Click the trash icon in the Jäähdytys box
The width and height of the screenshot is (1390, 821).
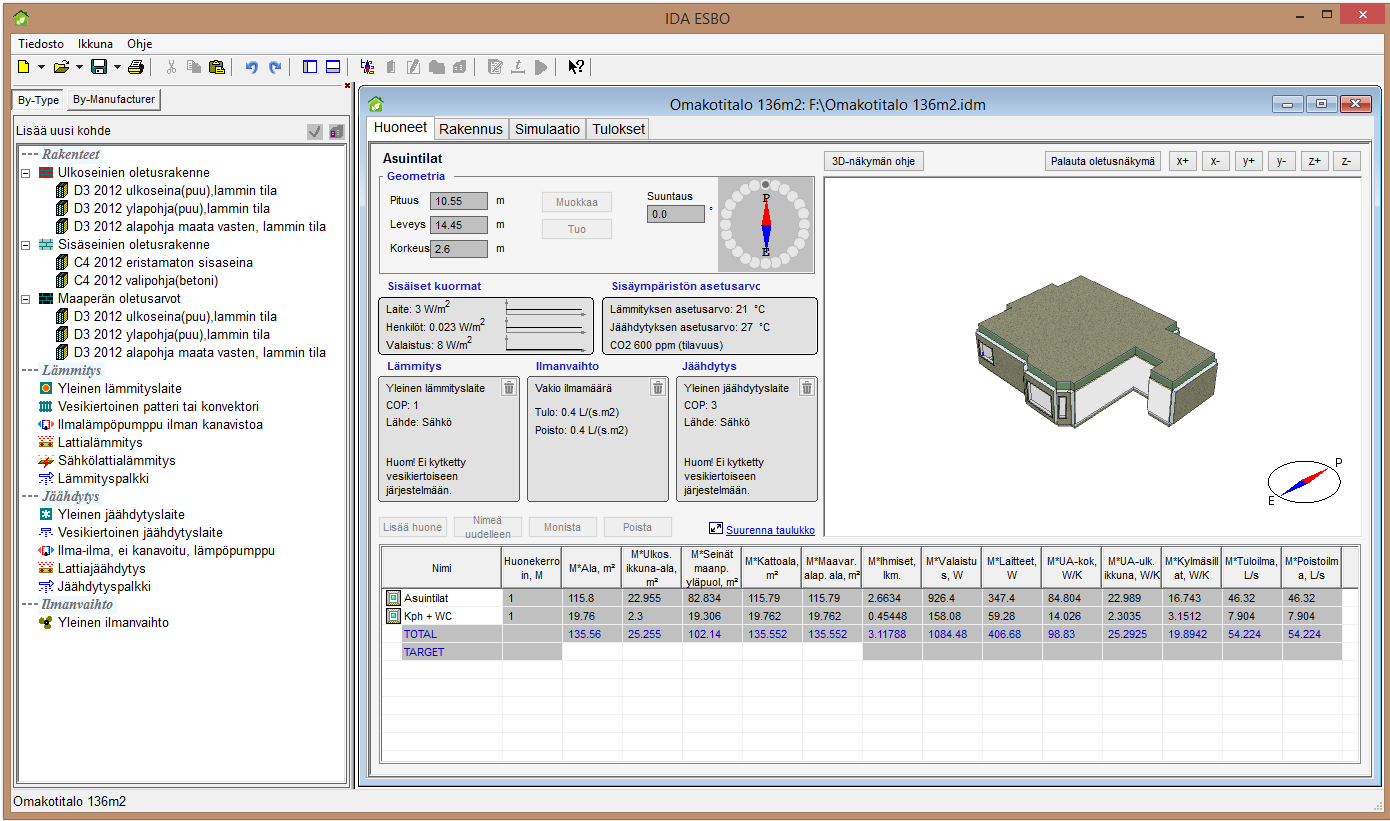point(806,388)
